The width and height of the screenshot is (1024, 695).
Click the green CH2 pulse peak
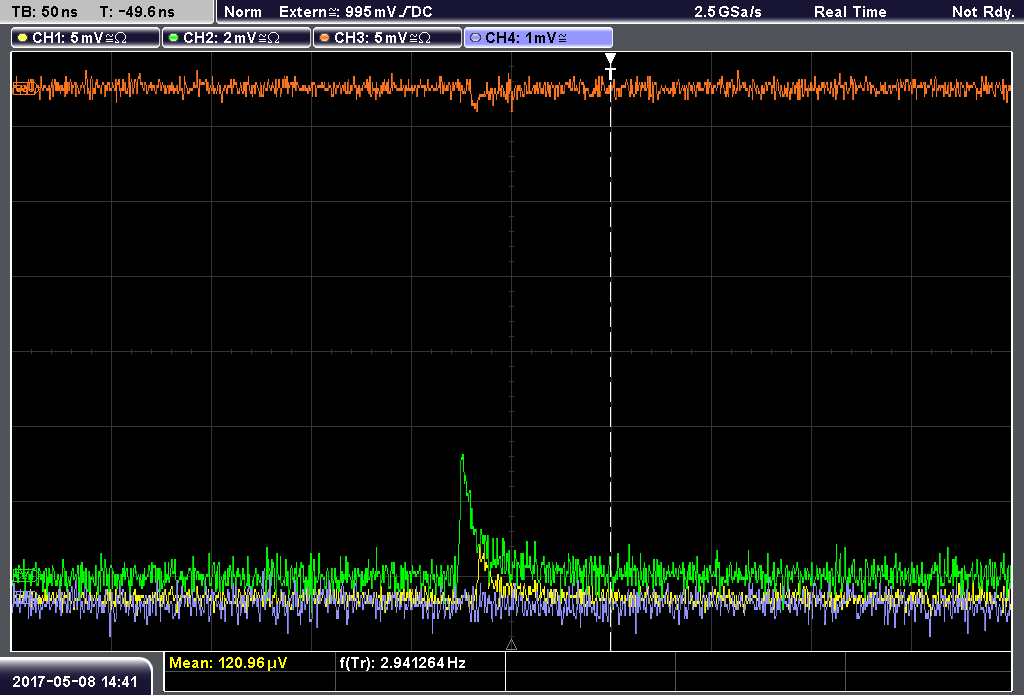(462, 457)
